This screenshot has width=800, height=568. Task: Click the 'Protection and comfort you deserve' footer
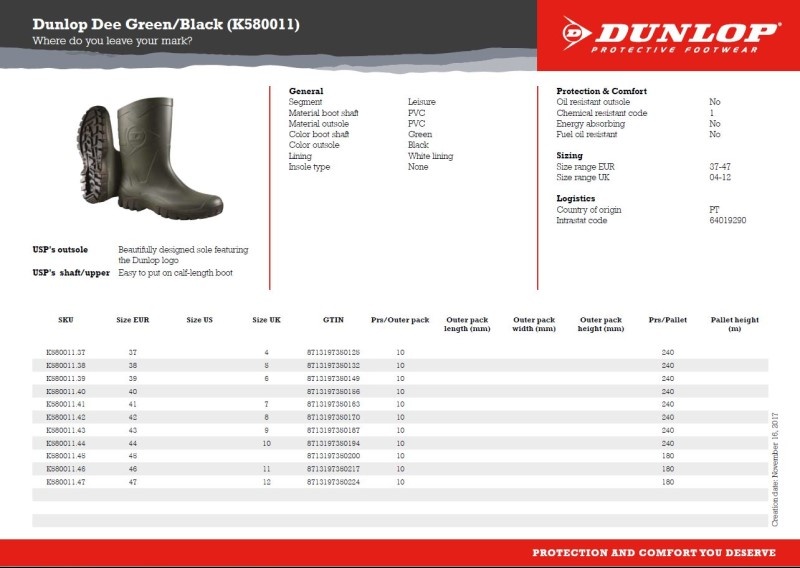654,552
